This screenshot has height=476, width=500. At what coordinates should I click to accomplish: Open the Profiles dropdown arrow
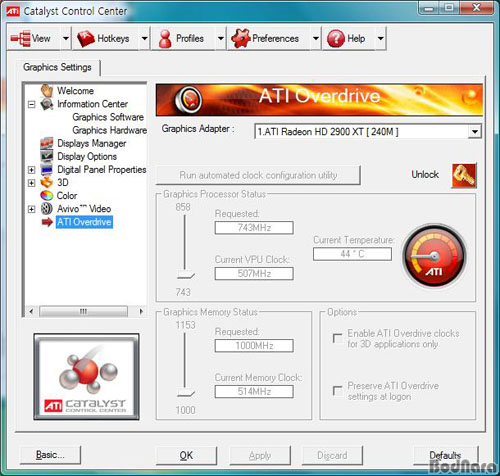pos(221,38)
